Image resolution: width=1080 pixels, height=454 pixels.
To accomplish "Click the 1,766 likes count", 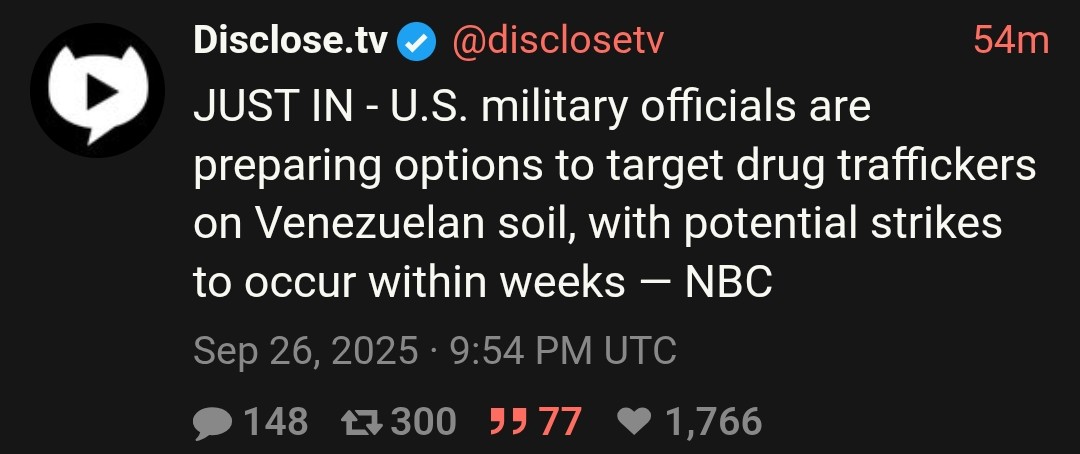I will pyautogui.click(x=712, y=422).
